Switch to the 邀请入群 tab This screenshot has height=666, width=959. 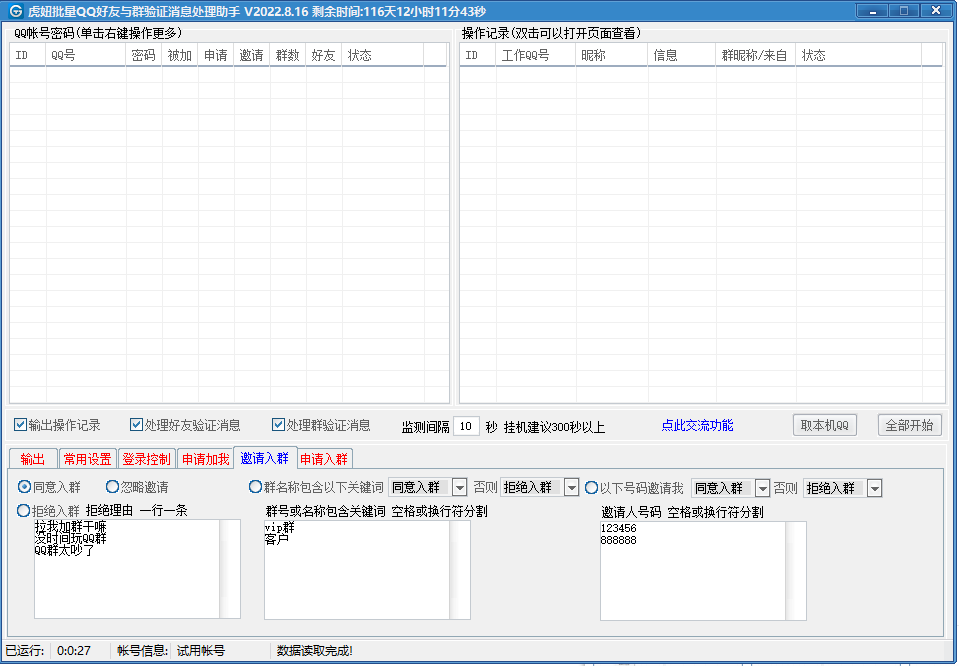[x=265, y=457]
